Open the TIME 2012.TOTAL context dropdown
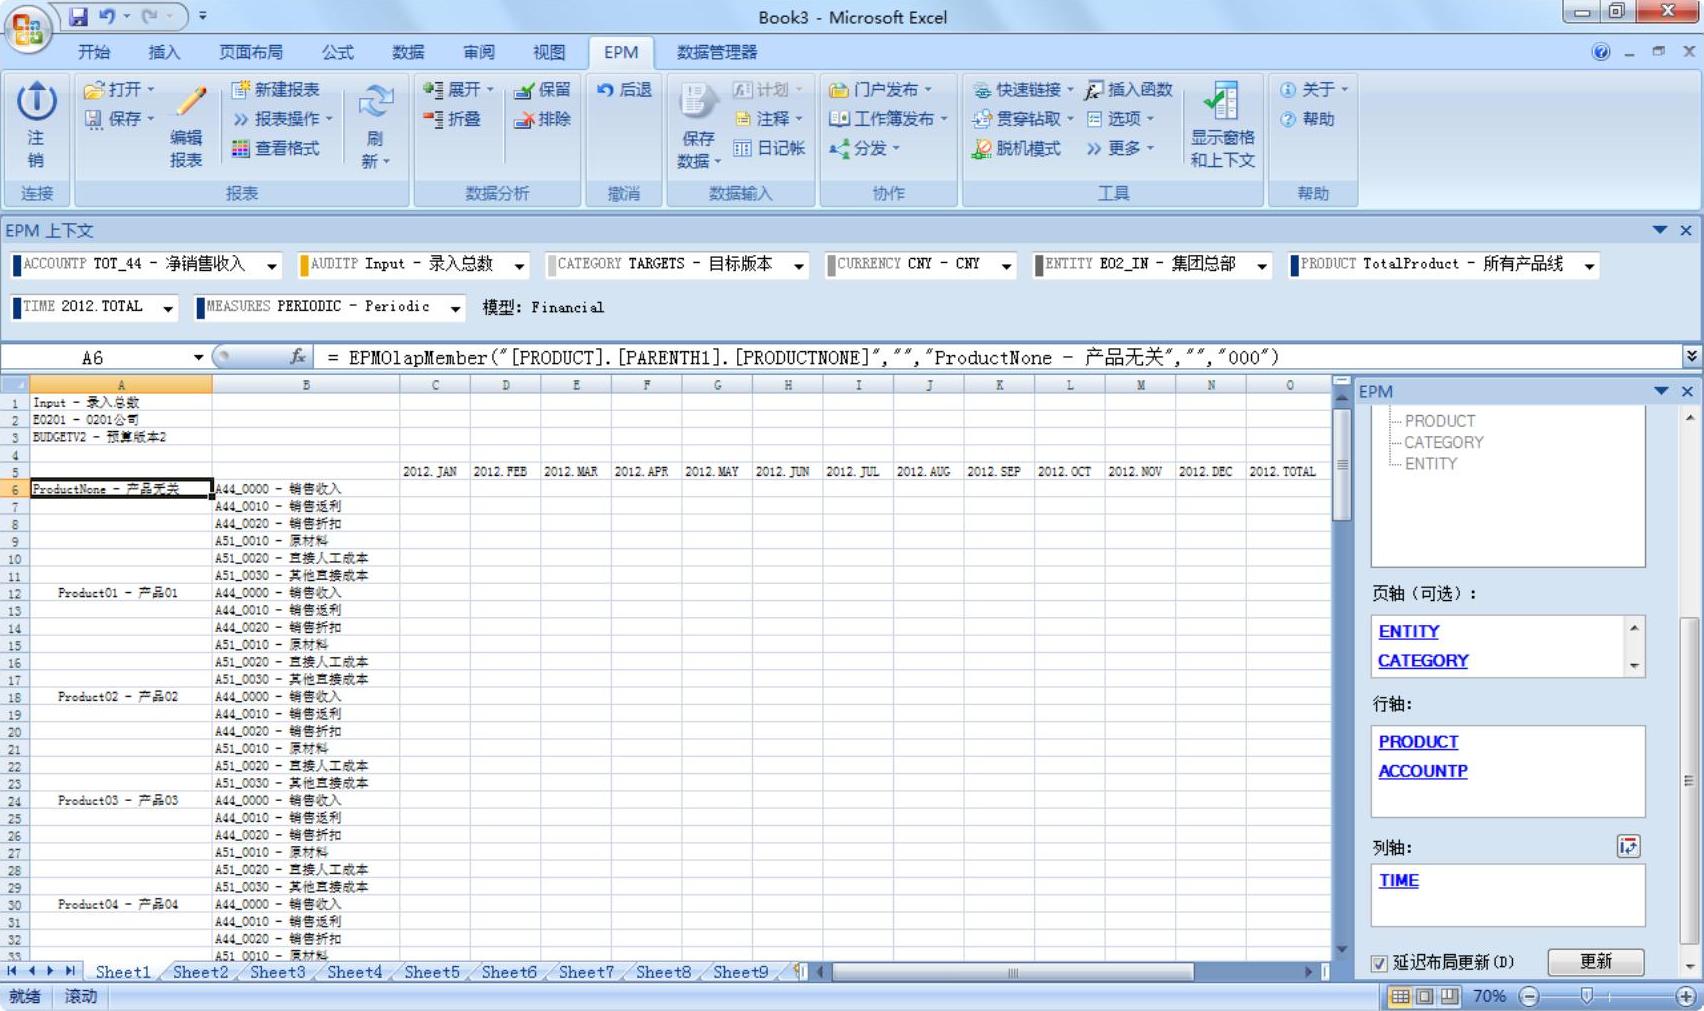Viewport: 1704px width, 1011px height. 167,308
